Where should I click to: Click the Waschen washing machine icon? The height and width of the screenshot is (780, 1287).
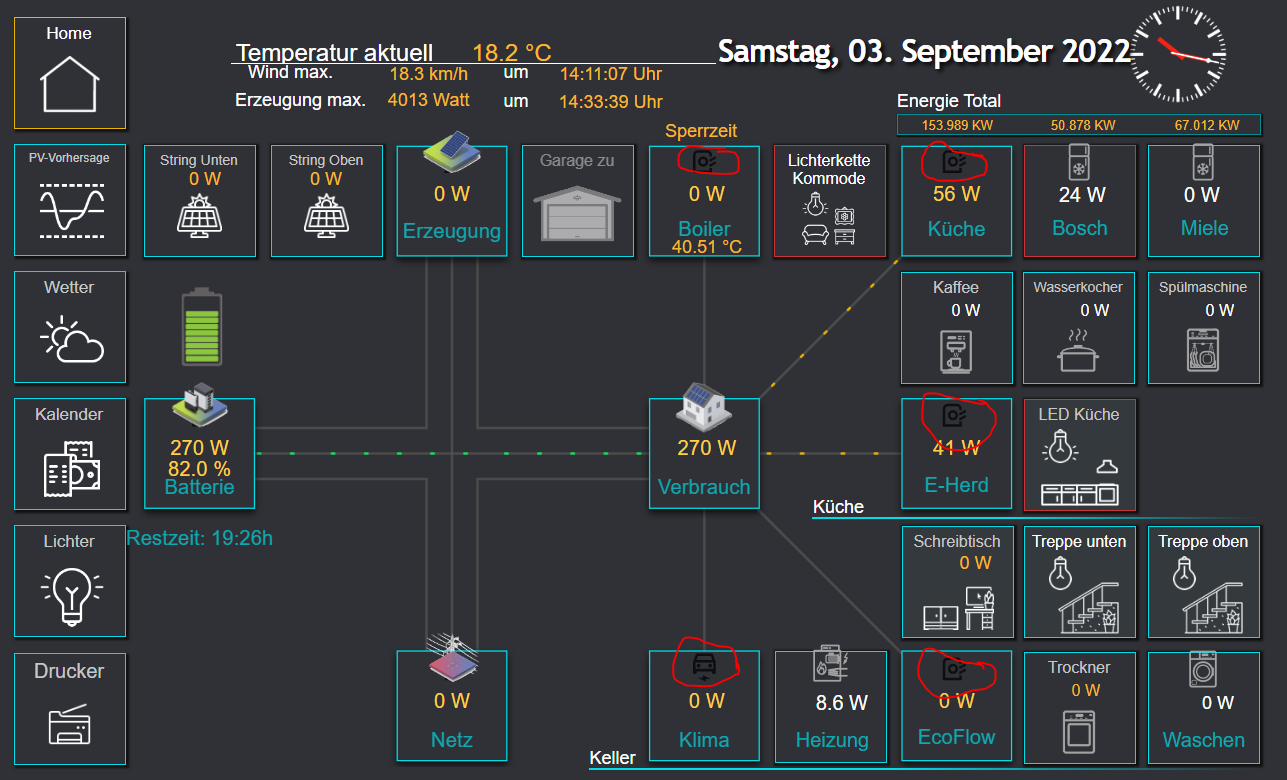tap(1202, 669)
